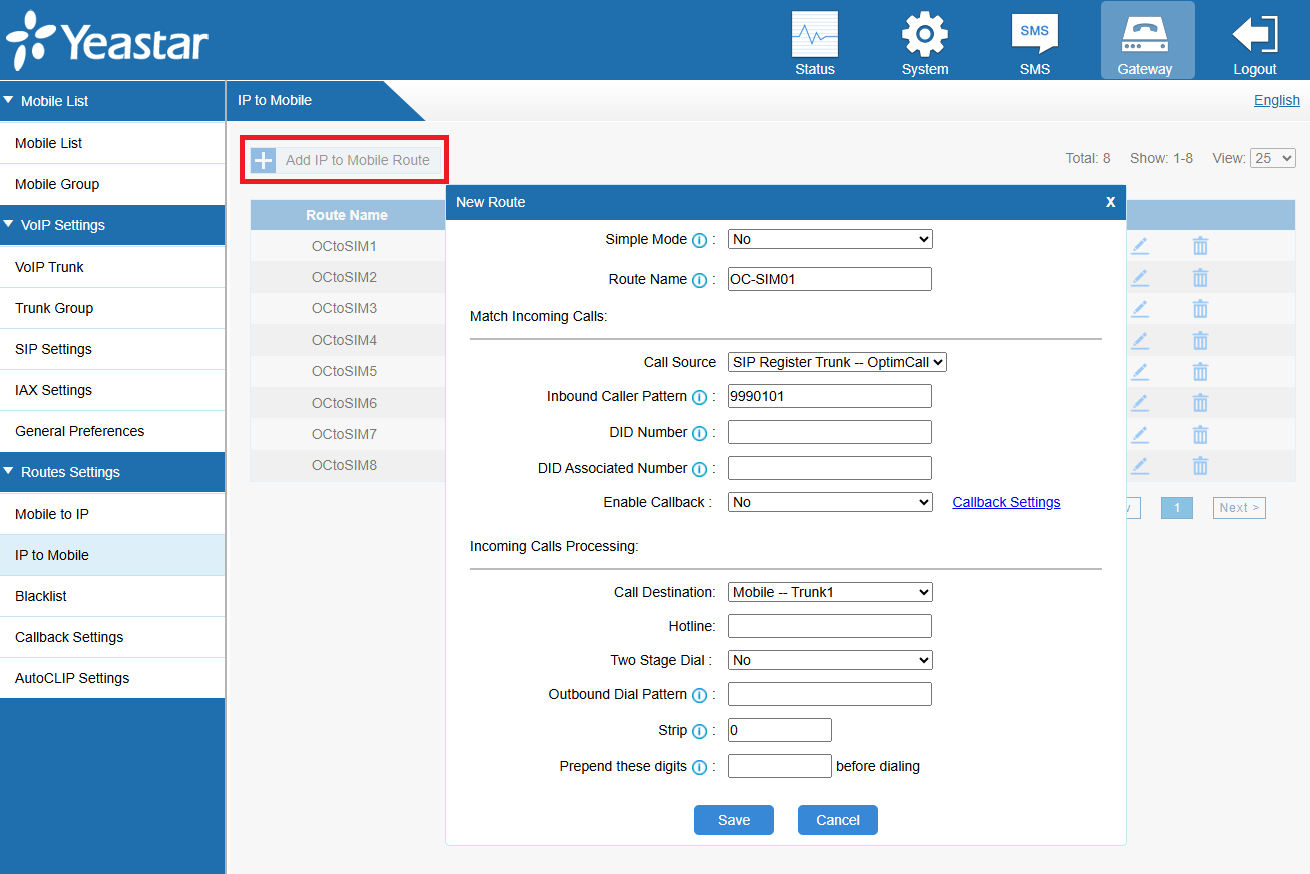
Task: Open Trunk Group settings
Action: [112, 308]
